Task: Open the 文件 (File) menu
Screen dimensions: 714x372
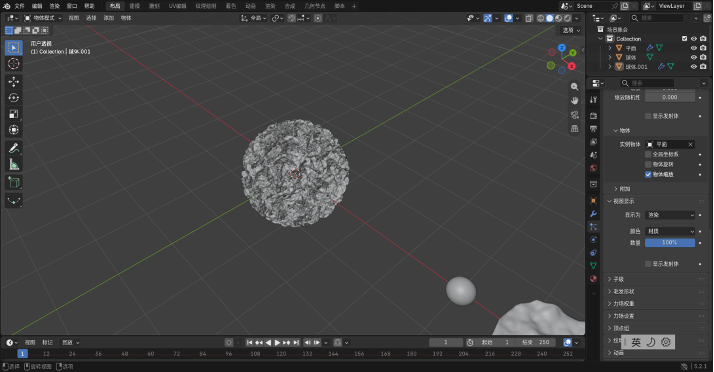Action: (x=20, y=6)
